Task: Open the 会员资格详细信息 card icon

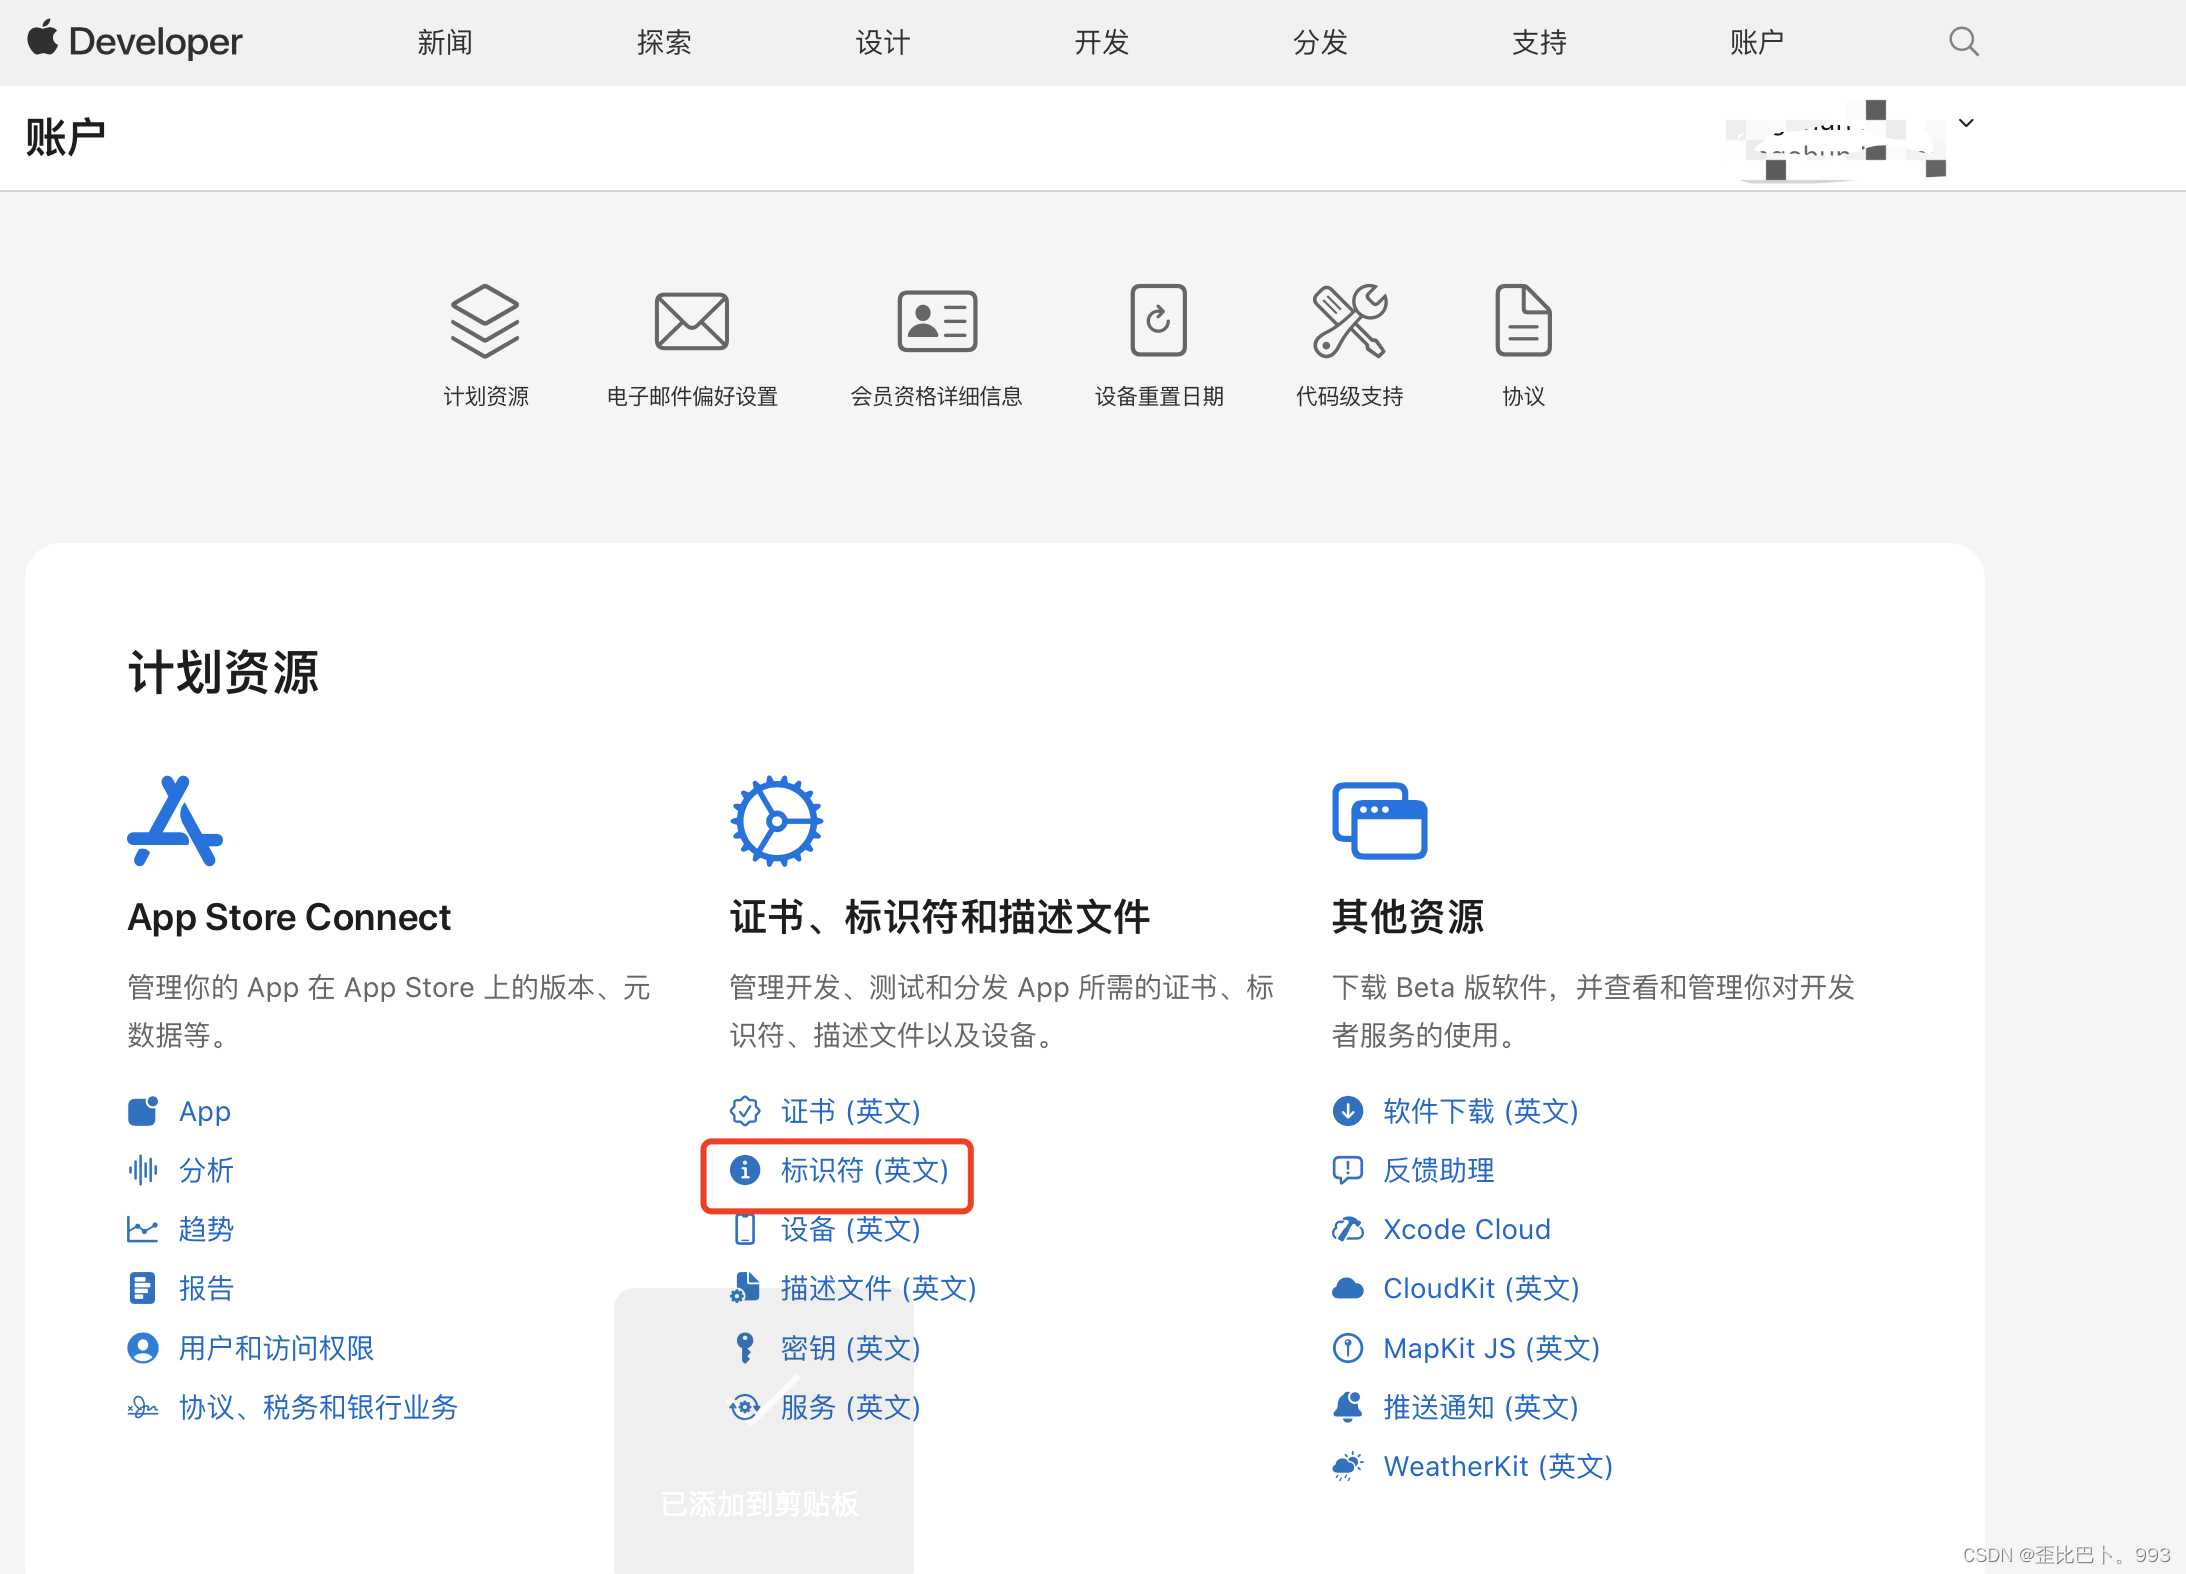Action: 936,321
